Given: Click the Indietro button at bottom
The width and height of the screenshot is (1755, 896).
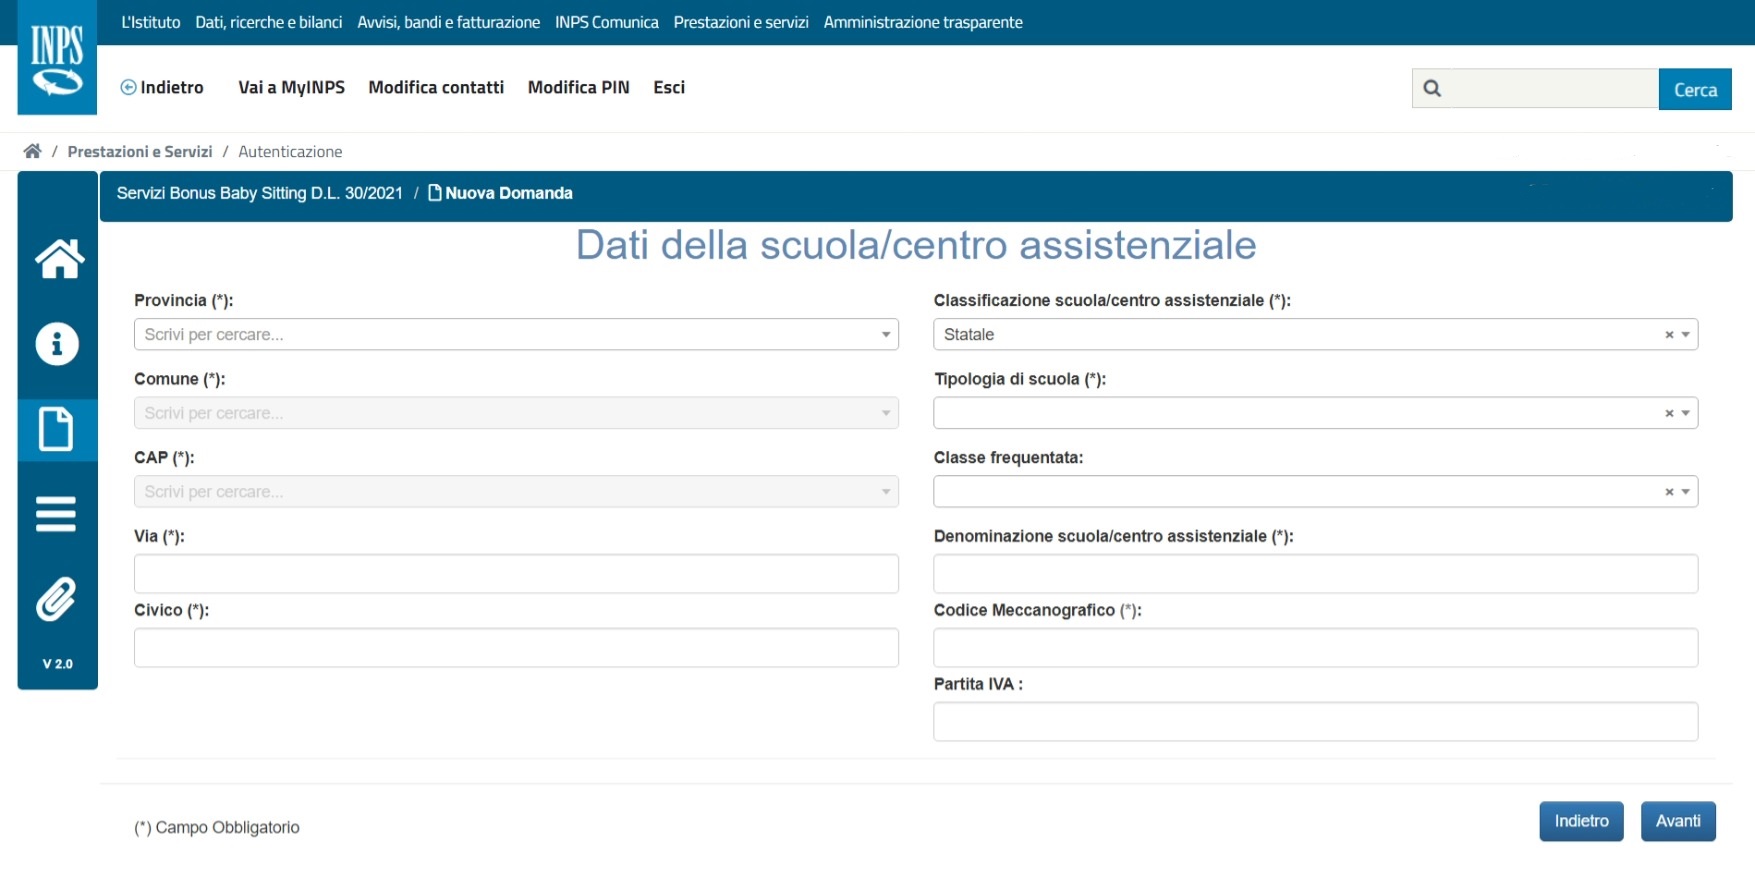Looking at the screenshot, I should 1581,821.
